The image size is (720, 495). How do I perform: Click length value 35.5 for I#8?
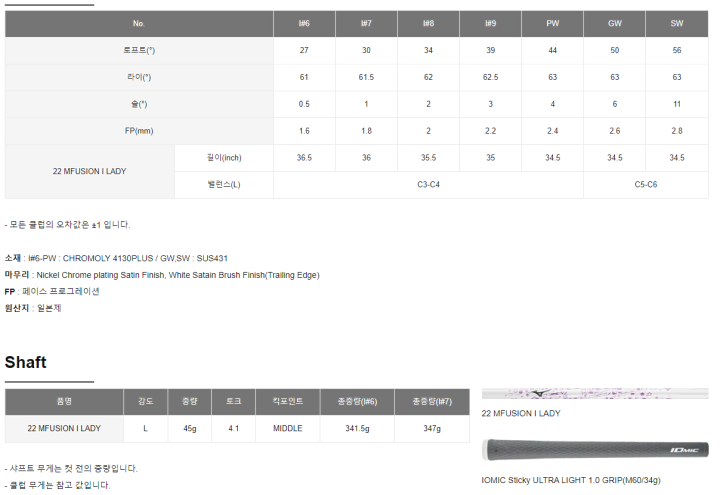428,158
